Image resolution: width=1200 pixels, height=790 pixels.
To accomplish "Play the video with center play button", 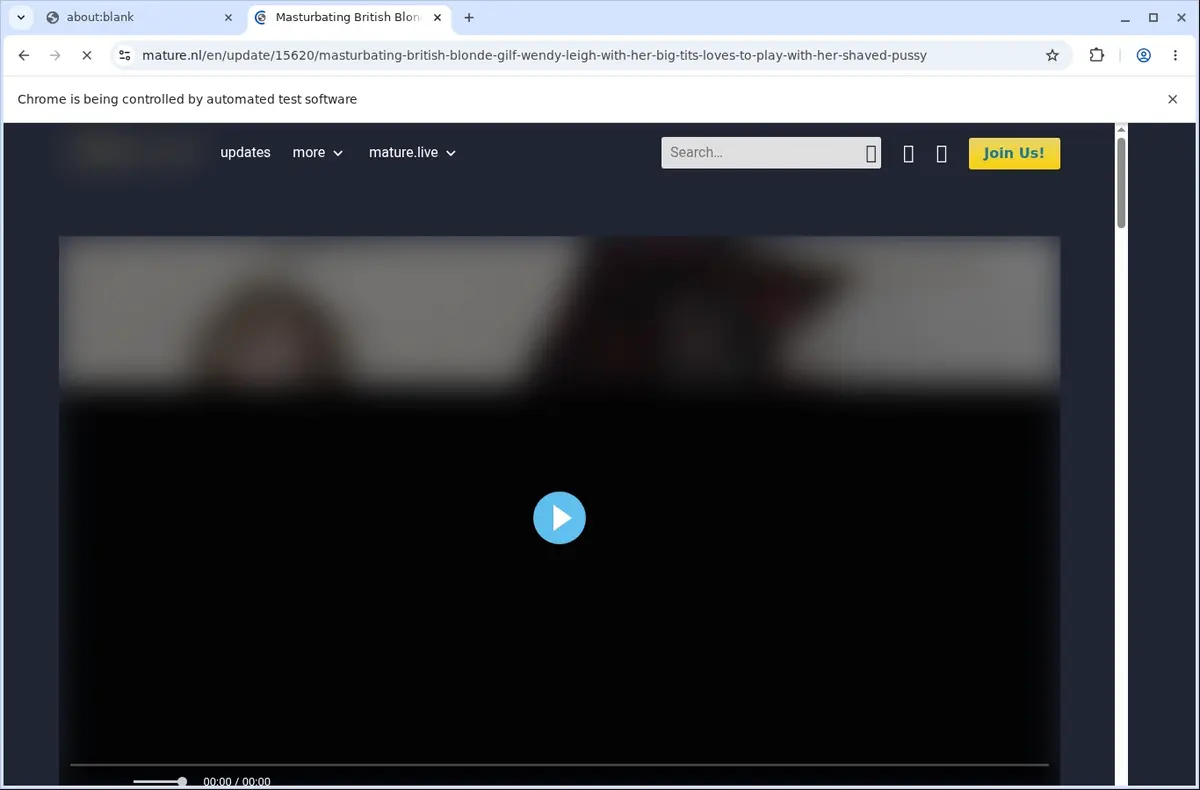I will click(x=559, y=518).
